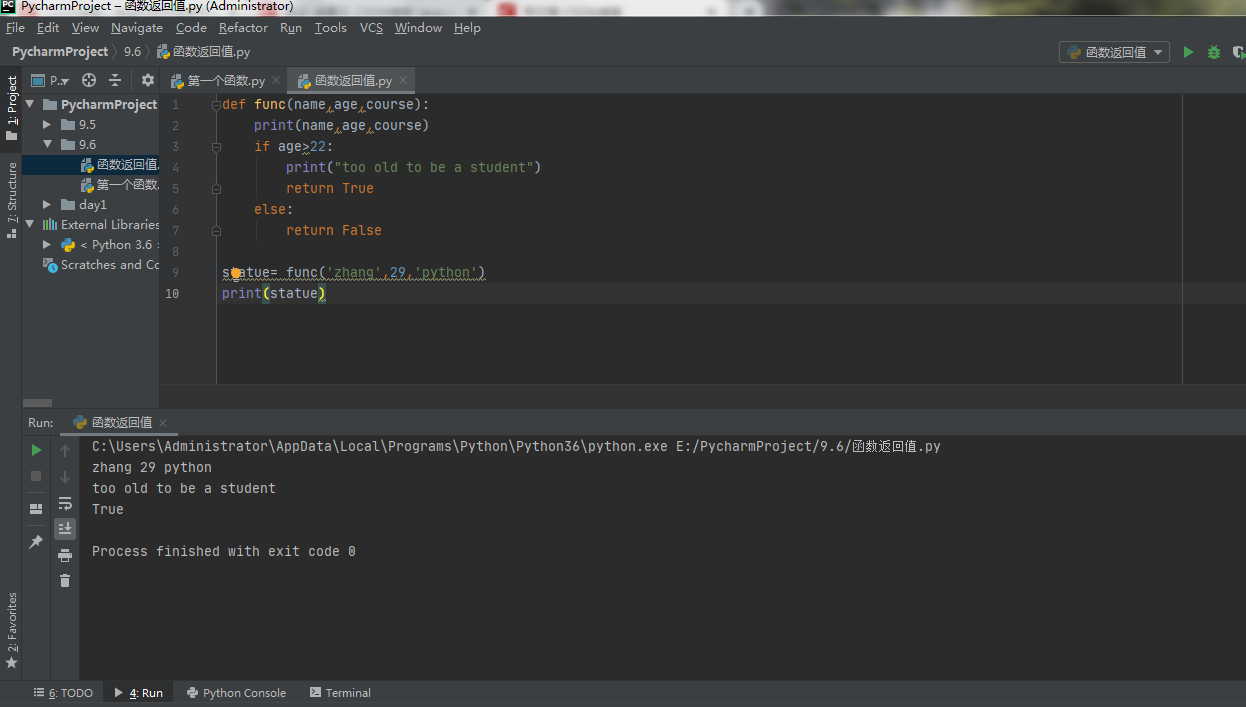The height and width of the screenshot is (707, 1246).
Task: Go up the stack trace with the up arrow
Action: coord(65,451)
